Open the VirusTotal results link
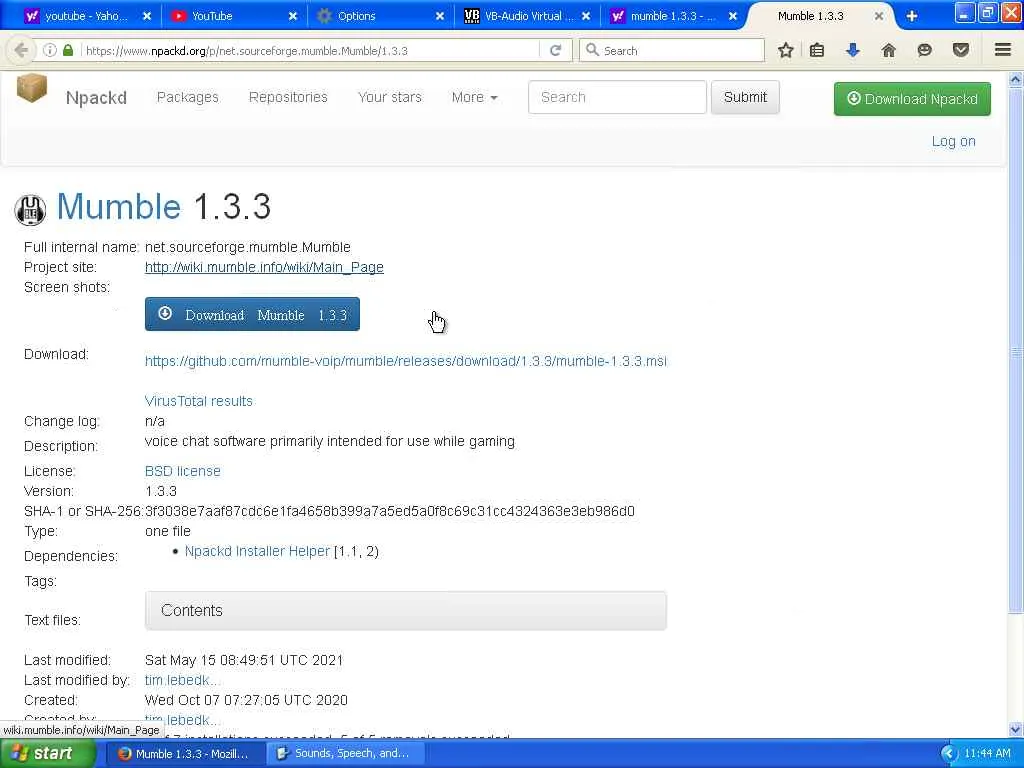Image resolution: width=1024 pixels, height=768 pixels. 199,401
